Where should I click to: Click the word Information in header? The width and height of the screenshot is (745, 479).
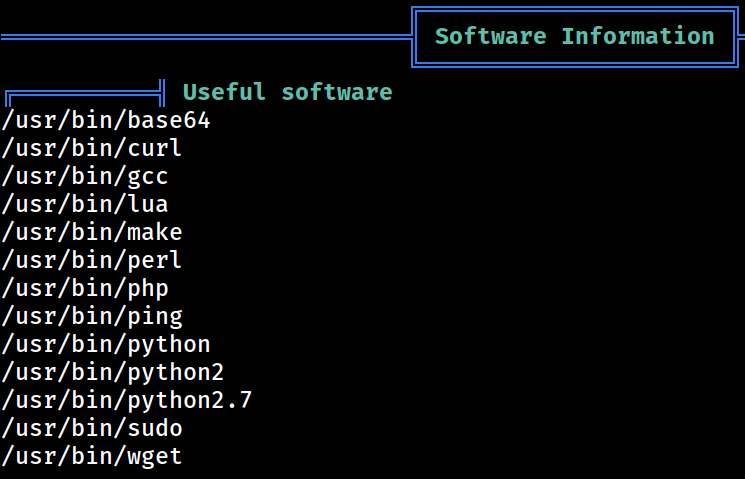coord(638,37)
